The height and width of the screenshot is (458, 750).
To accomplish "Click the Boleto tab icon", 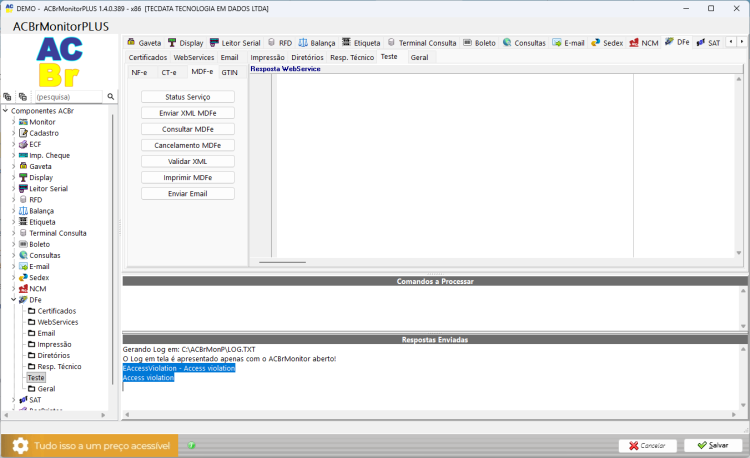I will pos(467,42).
